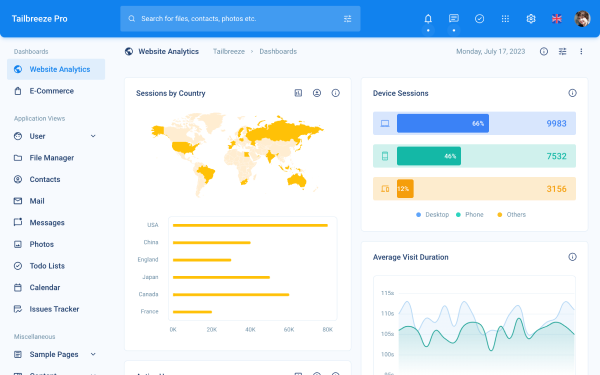Screen dimensions: 600x375
Task: Open the apps grid launcher
Action: click(x=505, y=18)
